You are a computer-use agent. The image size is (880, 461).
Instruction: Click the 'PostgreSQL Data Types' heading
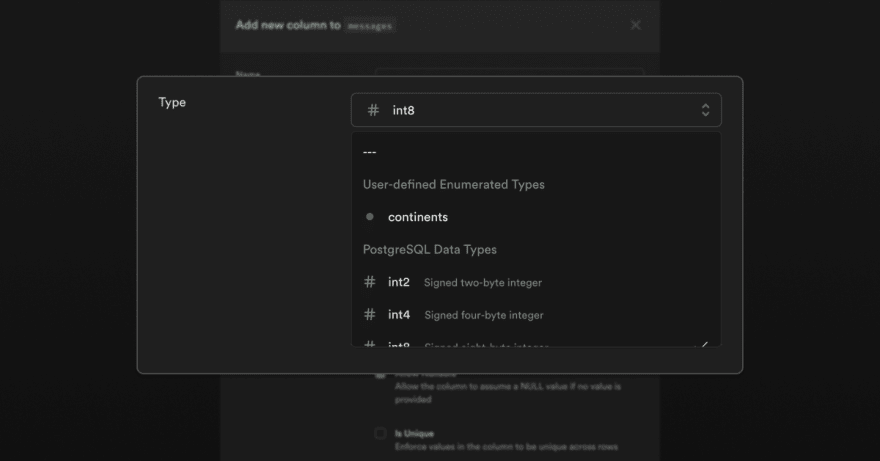click(x=429, y=250)
